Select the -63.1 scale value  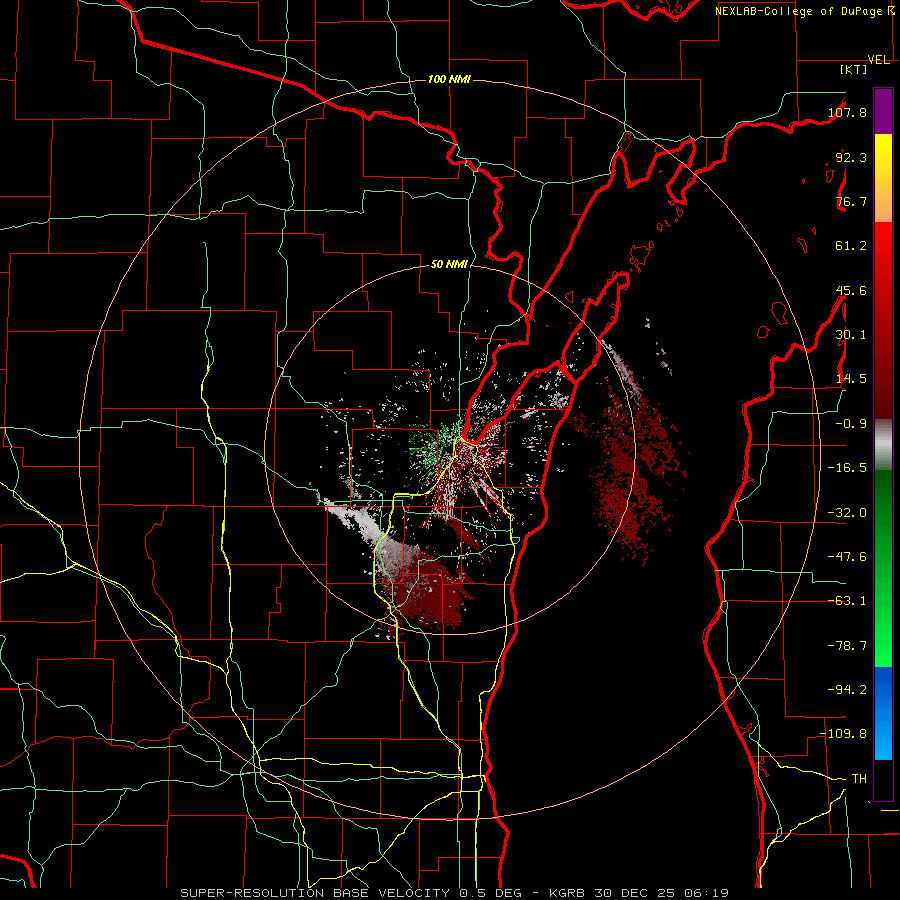[847, 601]
